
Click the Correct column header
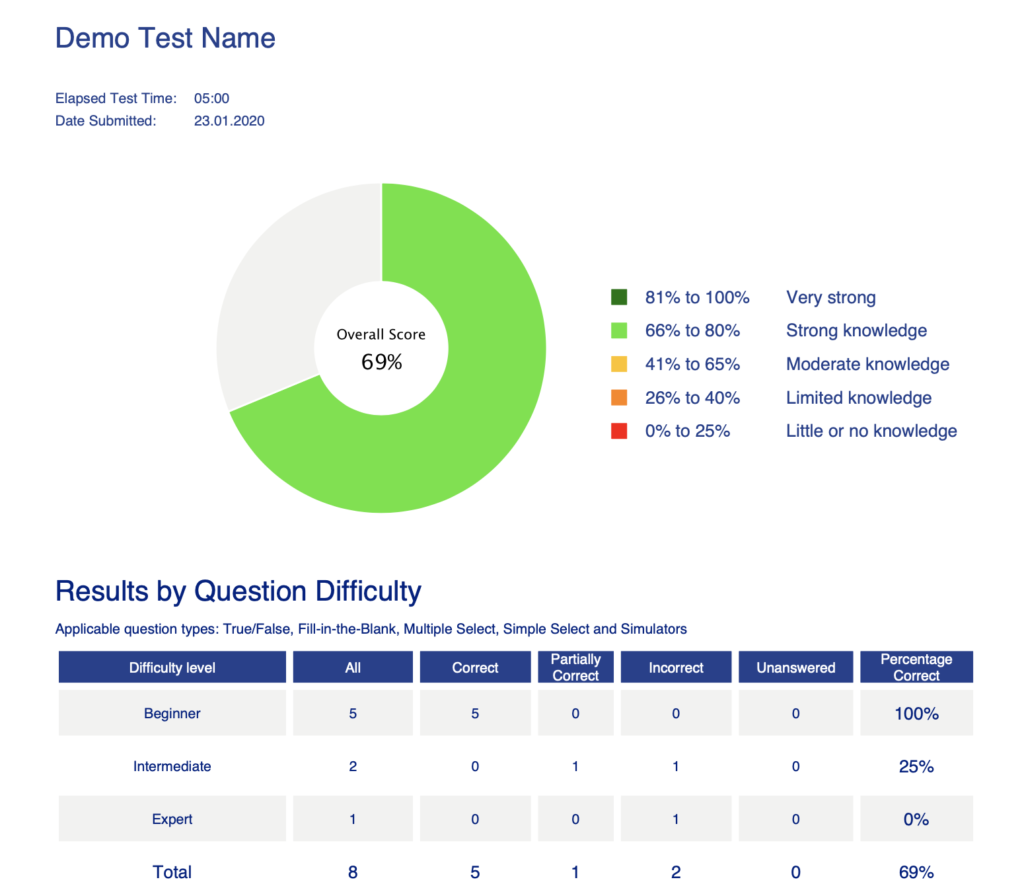click(475, 667)
